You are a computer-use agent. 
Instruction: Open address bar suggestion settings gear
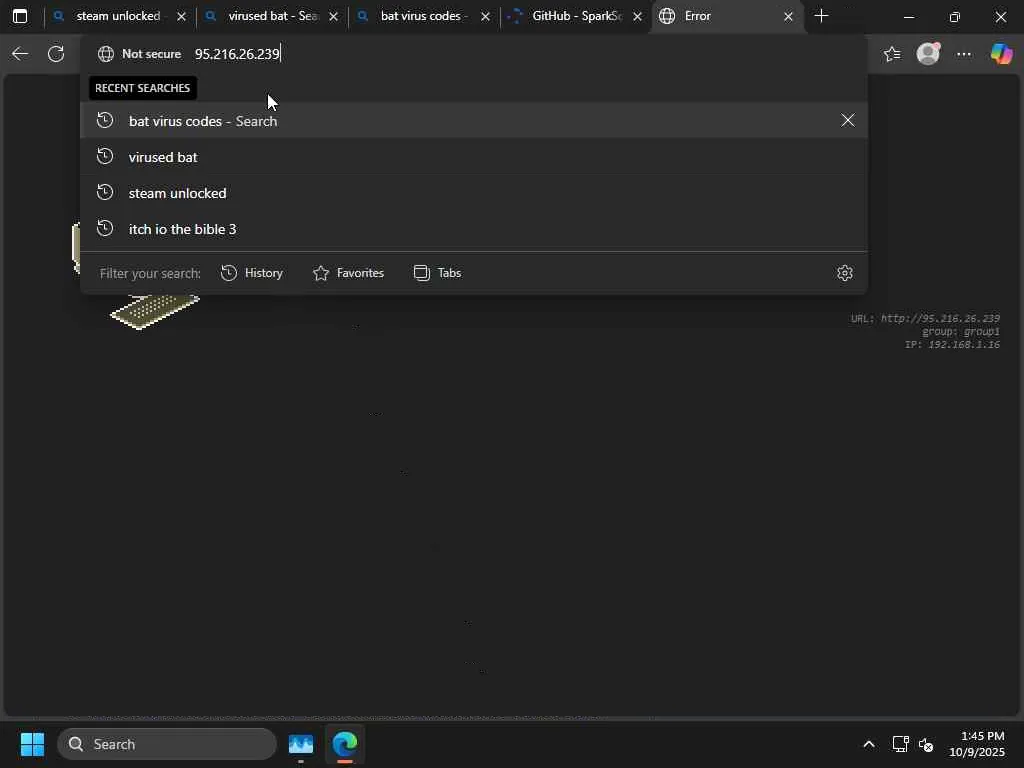point(845,273)
